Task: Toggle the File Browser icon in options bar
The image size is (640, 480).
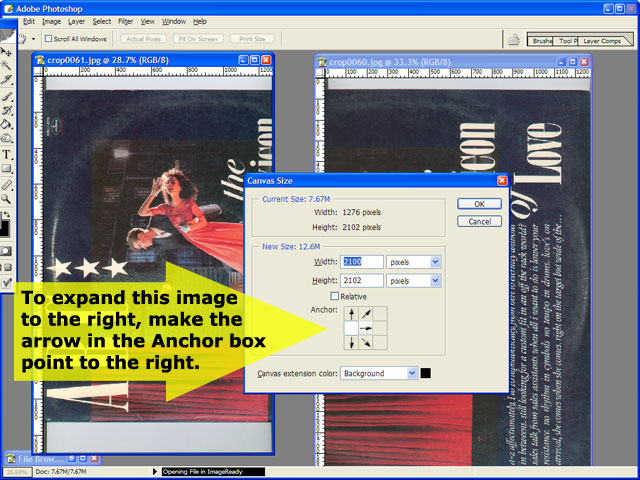Action: pos(514,40)
